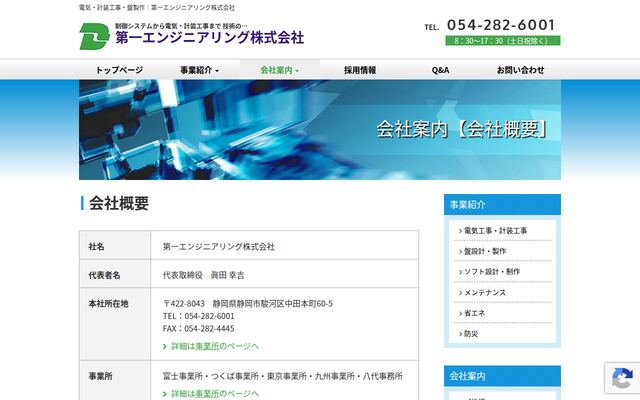Click the 会社案内 sidebar header
This screenshot has height=400, width=640.
pyautogui.click(x=502, y=376)
